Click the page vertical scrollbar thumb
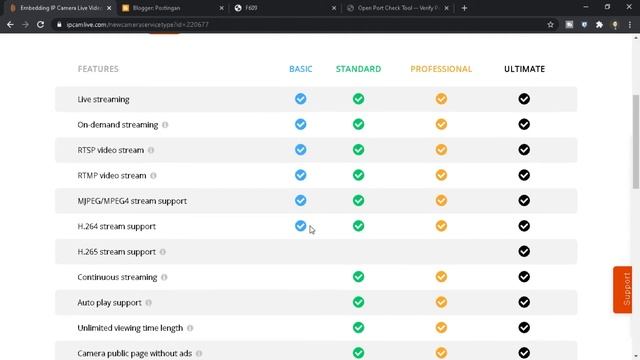Screen dimensions: 640x360 [x=636, y=141]
